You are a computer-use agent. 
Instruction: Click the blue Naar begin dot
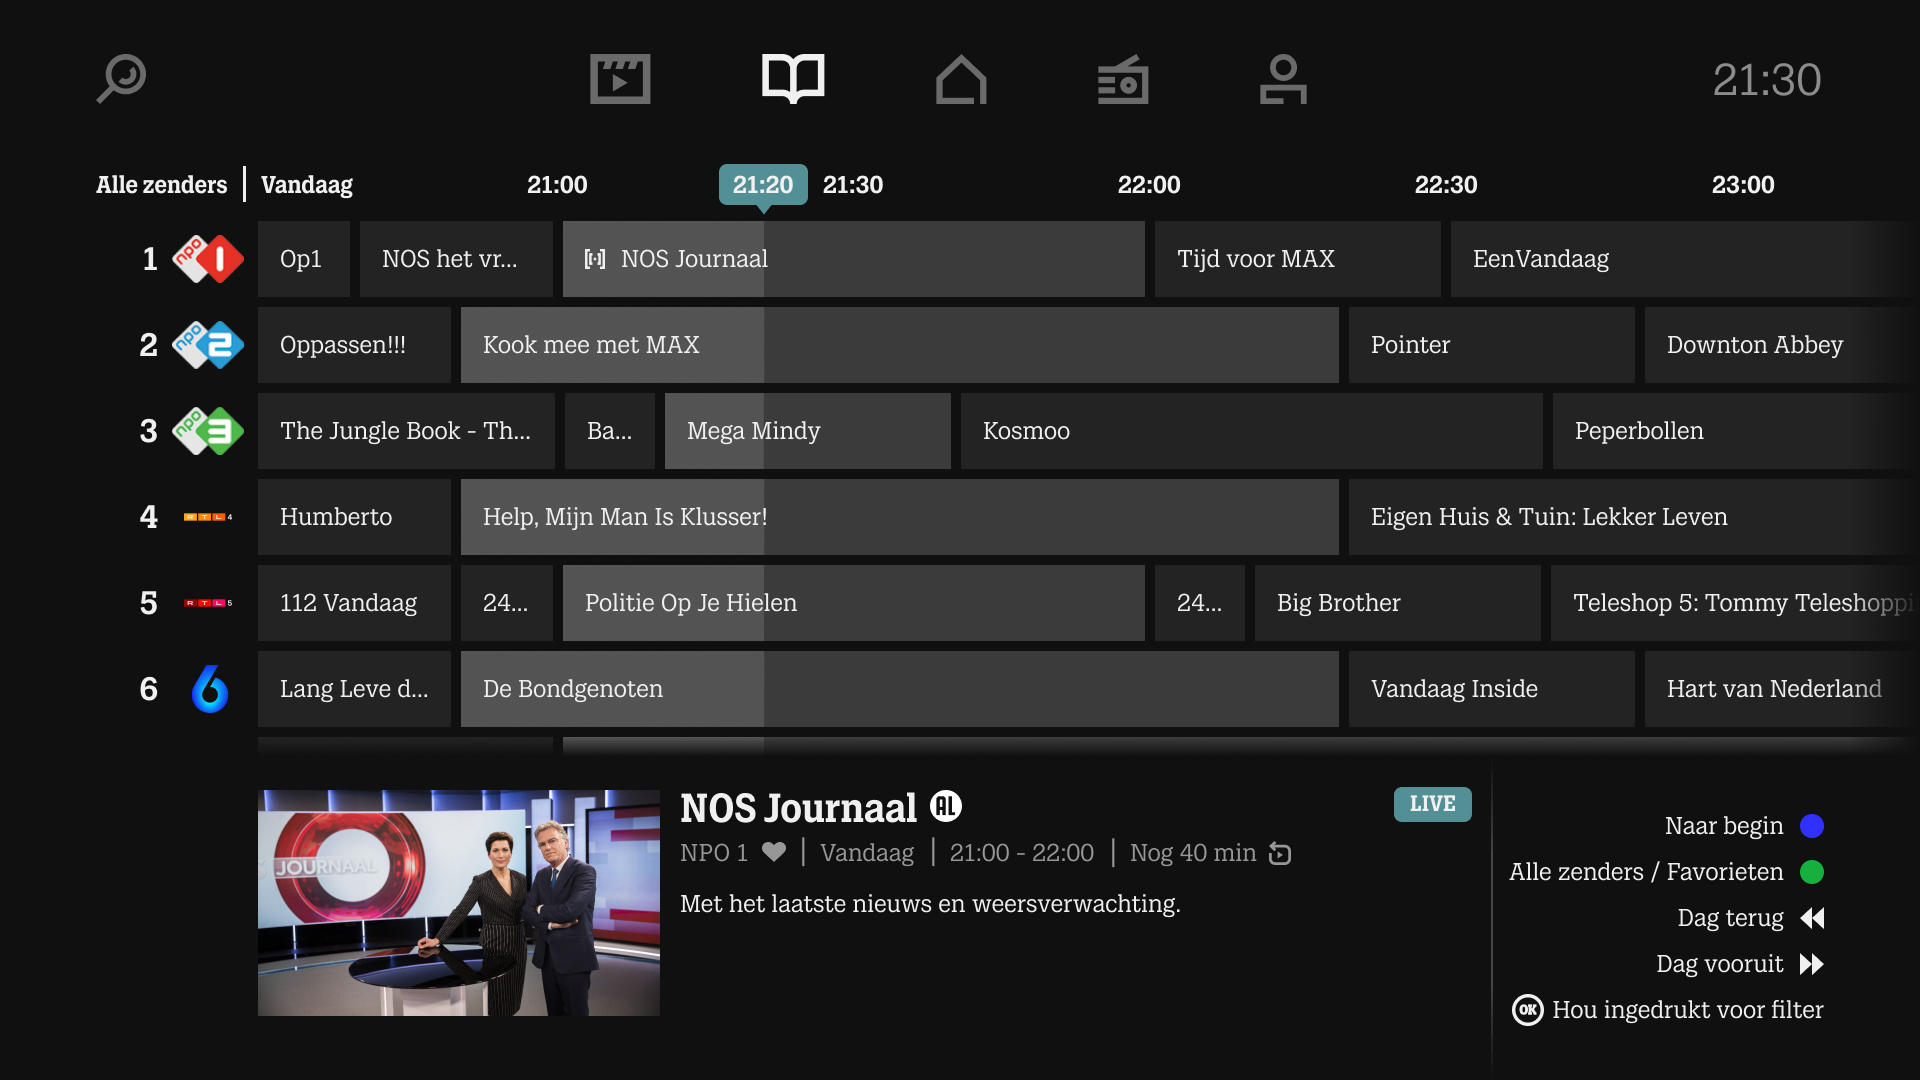(x=1812, y=826)
